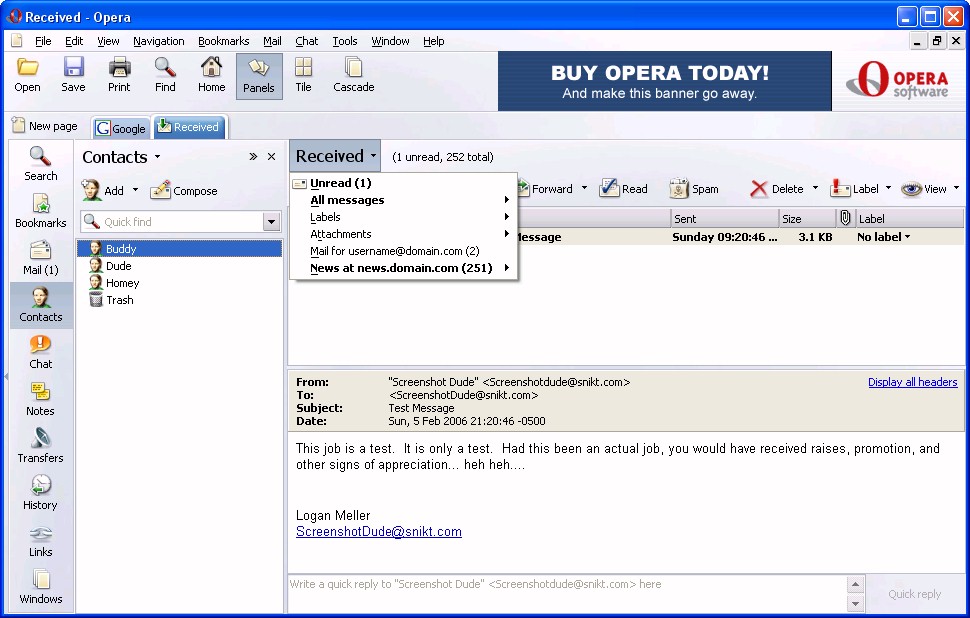
Task: Select Trash in contacts list
Action: (x=179, y=300)
